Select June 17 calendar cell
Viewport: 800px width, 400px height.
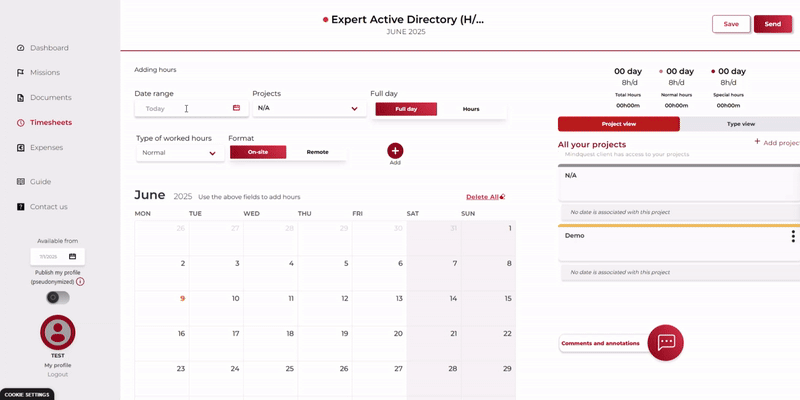pyautogui.click(x=216, y=344)
